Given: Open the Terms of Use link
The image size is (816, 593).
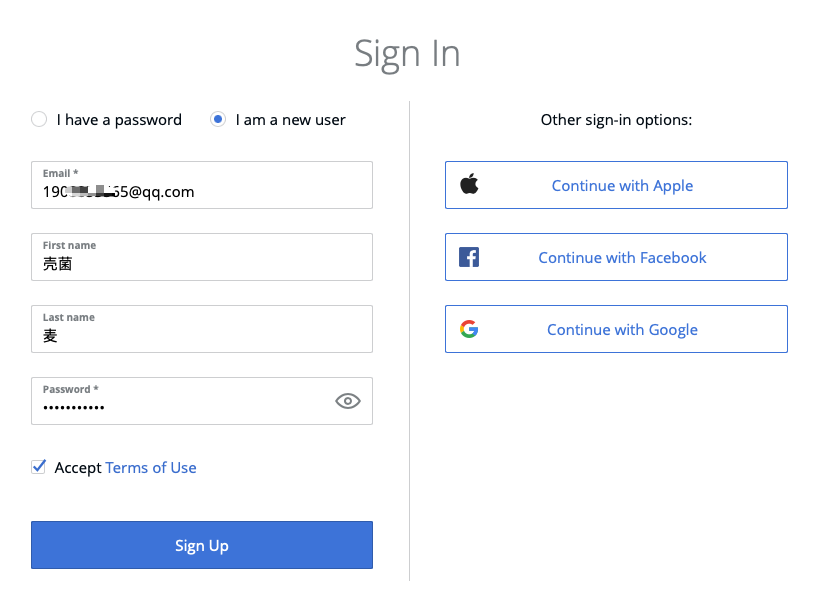Looking at the screenshot, I should click(151, 468).
